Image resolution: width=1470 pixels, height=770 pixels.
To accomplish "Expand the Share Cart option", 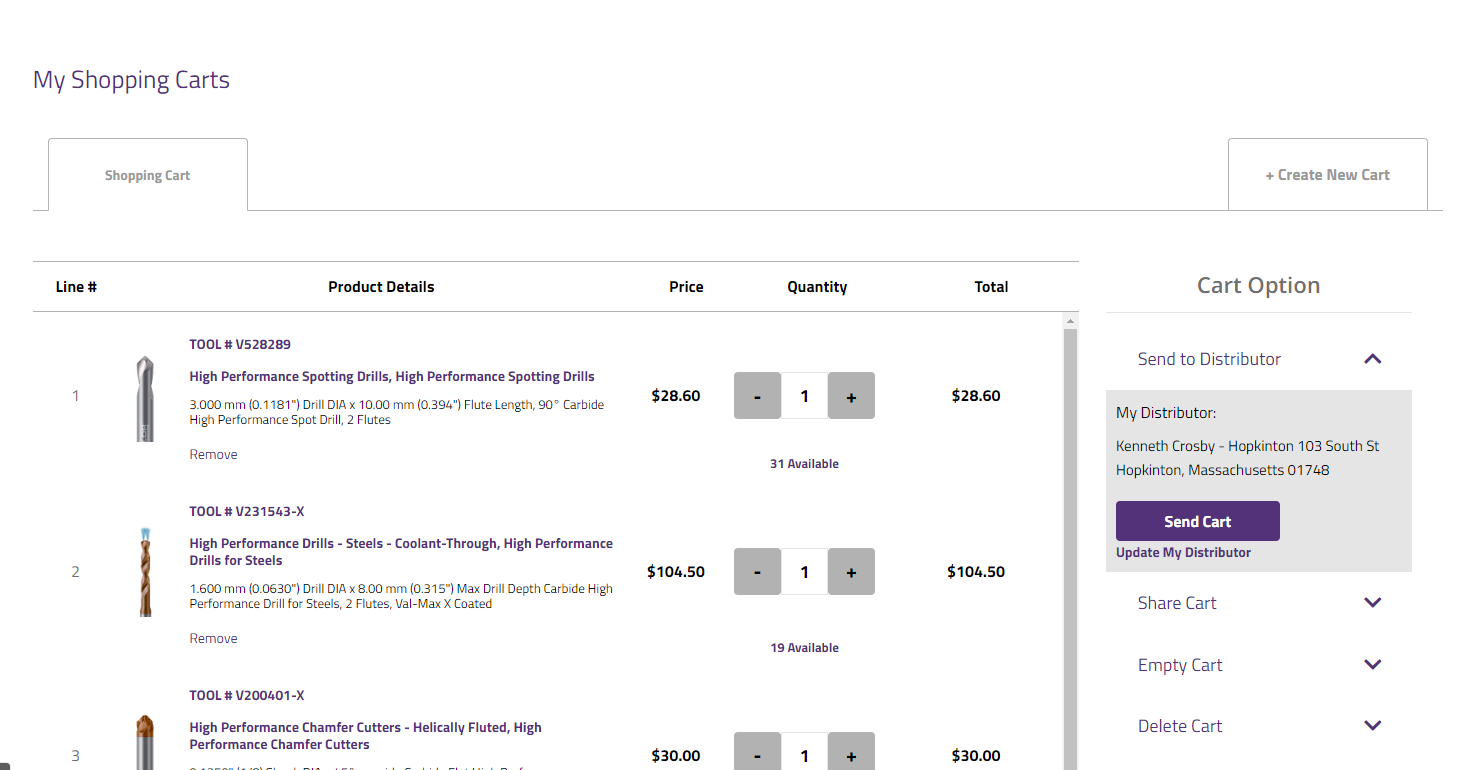I will (x=1372, y=602).
